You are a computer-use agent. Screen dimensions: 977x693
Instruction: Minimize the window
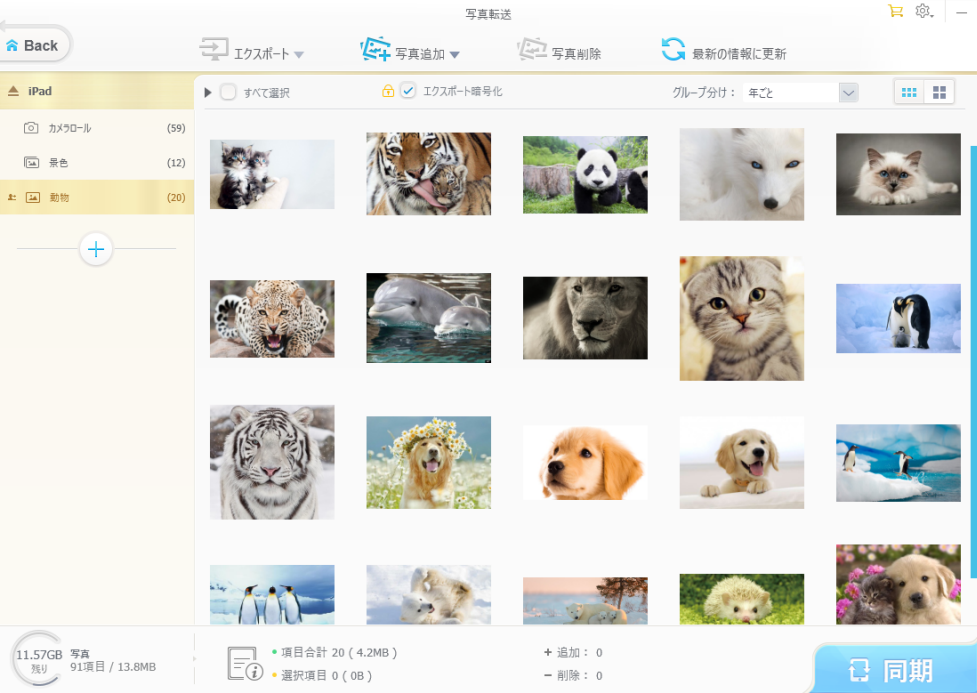961,12
